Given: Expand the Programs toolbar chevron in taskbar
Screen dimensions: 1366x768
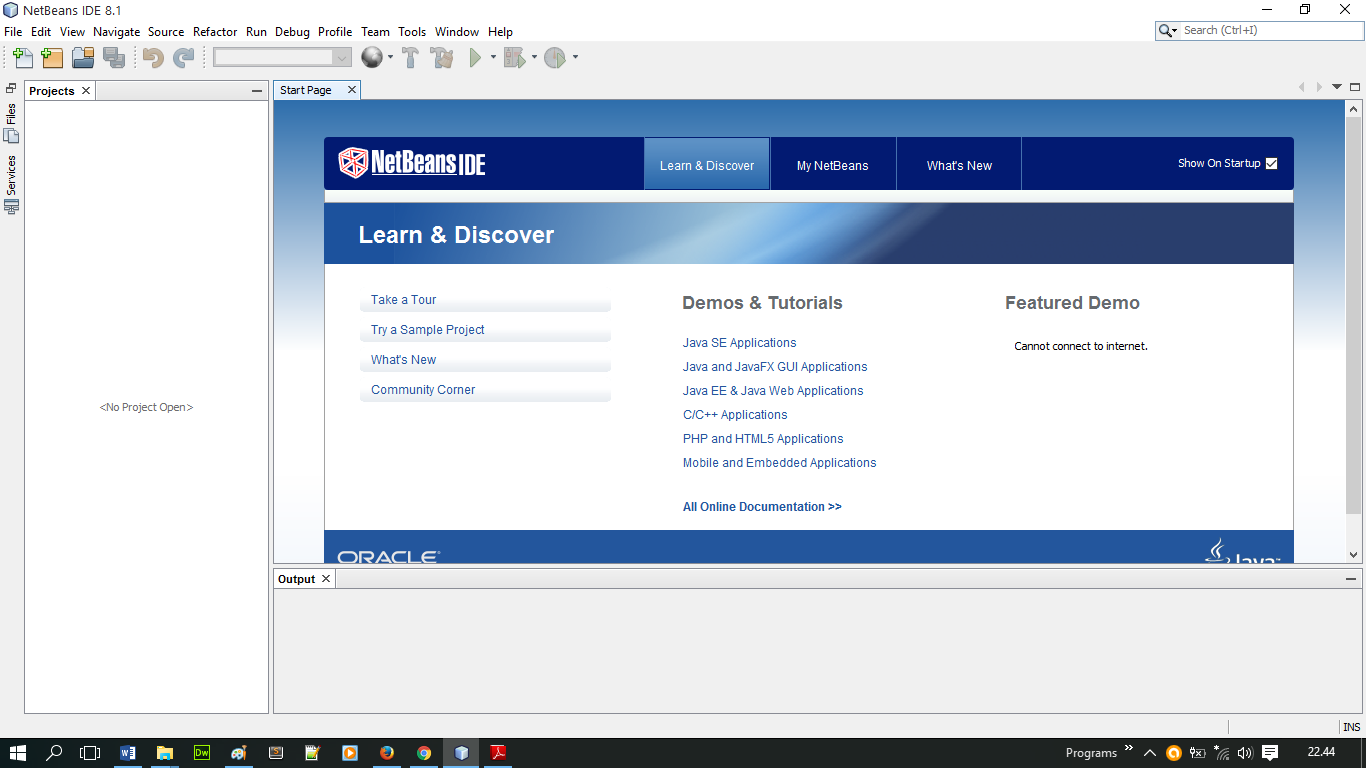Looking at the screenshot, I should click(x=1129, y=748).
